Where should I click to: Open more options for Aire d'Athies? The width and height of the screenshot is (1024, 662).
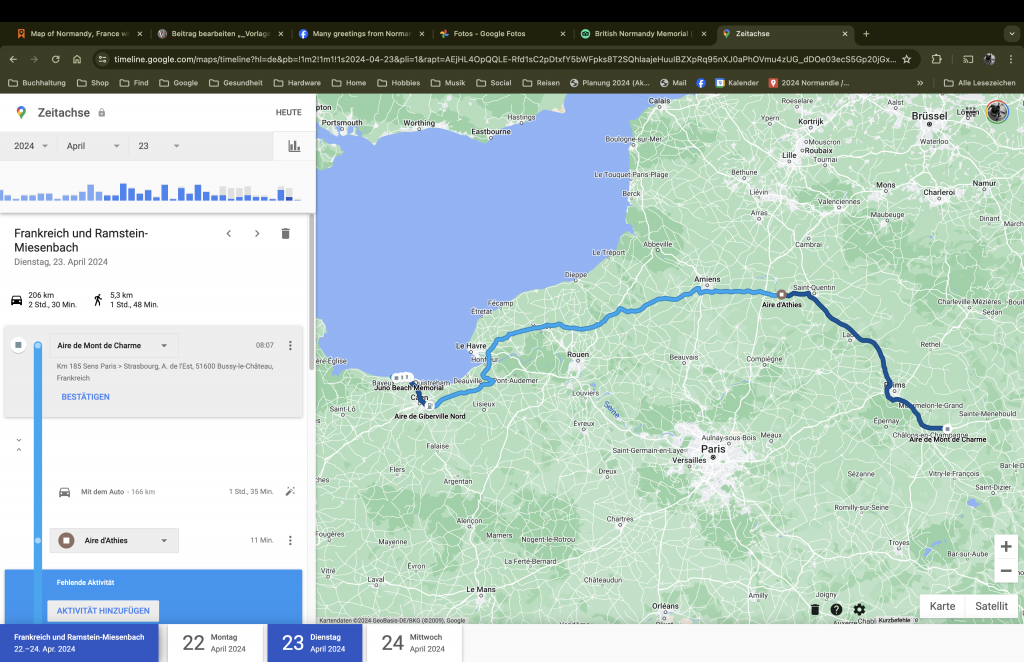click(x=291, y=541)
